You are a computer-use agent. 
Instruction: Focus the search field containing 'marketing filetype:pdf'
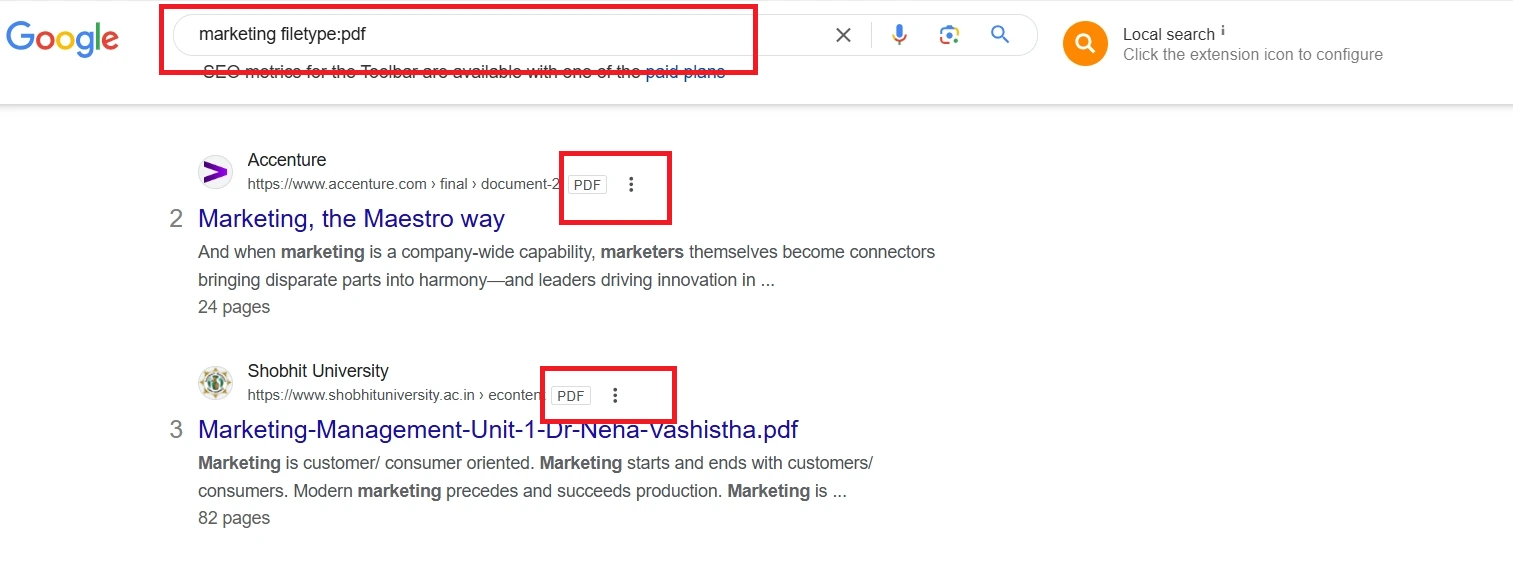[x=500, y=35]
